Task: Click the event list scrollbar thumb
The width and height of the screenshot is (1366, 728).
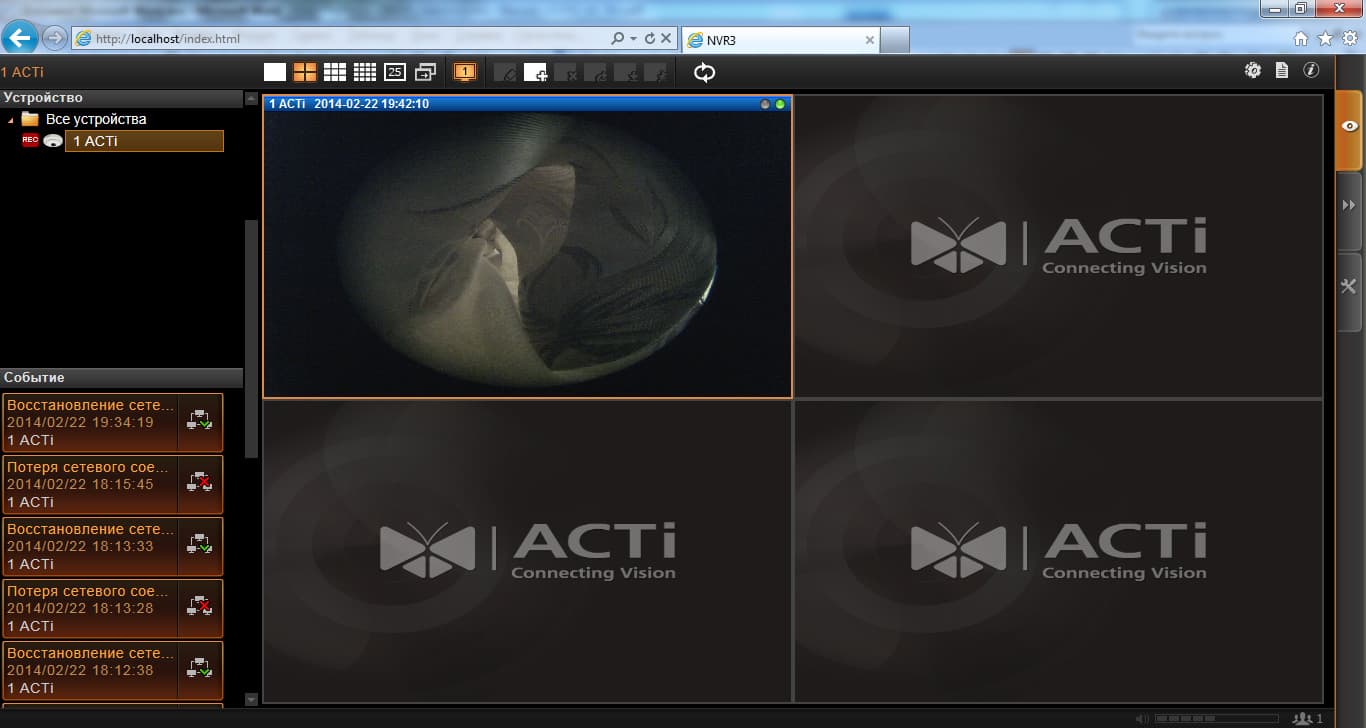Action: click(251, 338)
